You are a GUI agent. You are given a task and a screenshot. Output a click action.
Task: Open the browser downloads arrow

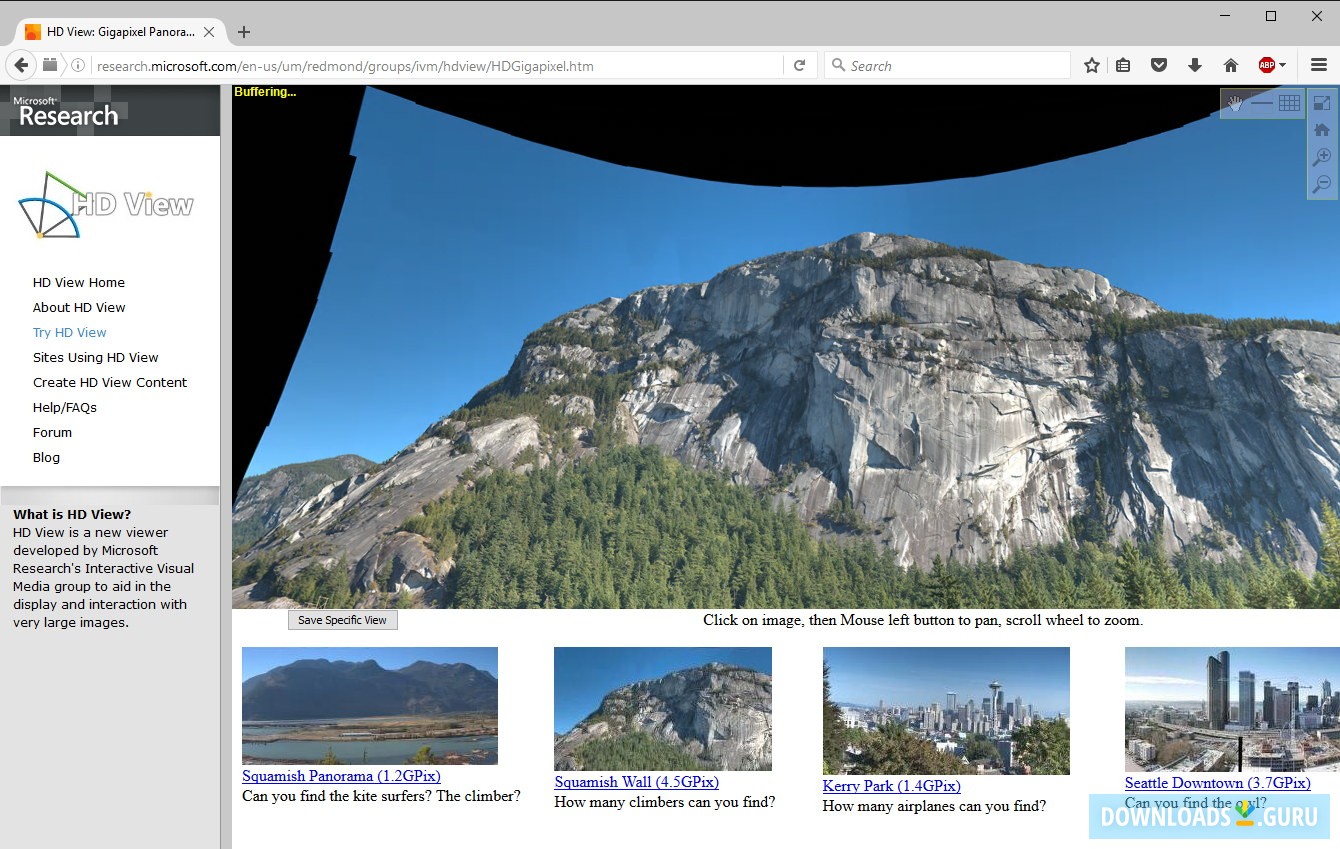pyautogui.click(x=1194, y=66)
